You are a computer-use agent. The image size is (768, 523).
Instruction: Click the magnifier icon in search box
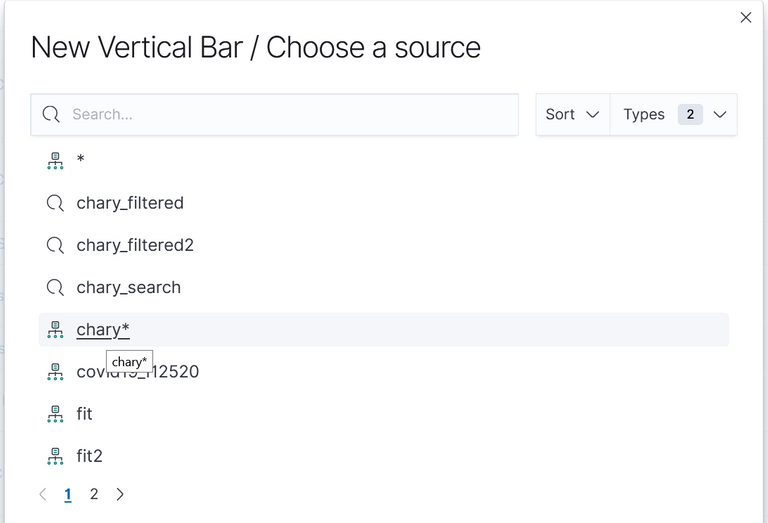click(51, 115)
